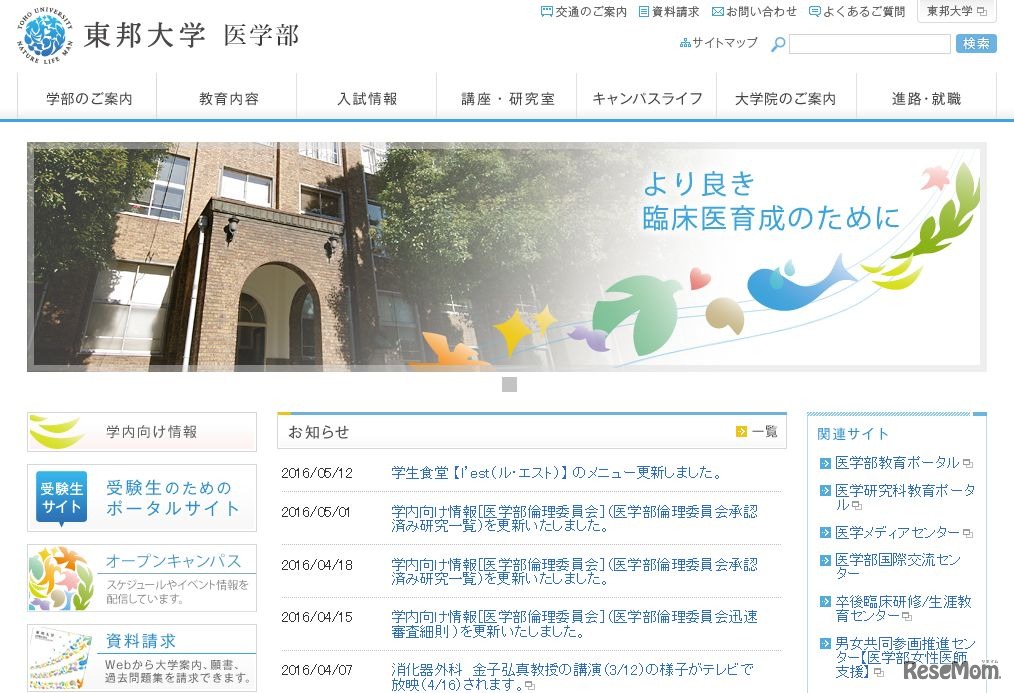Click the date 2016/04/07

click(317, 670)
